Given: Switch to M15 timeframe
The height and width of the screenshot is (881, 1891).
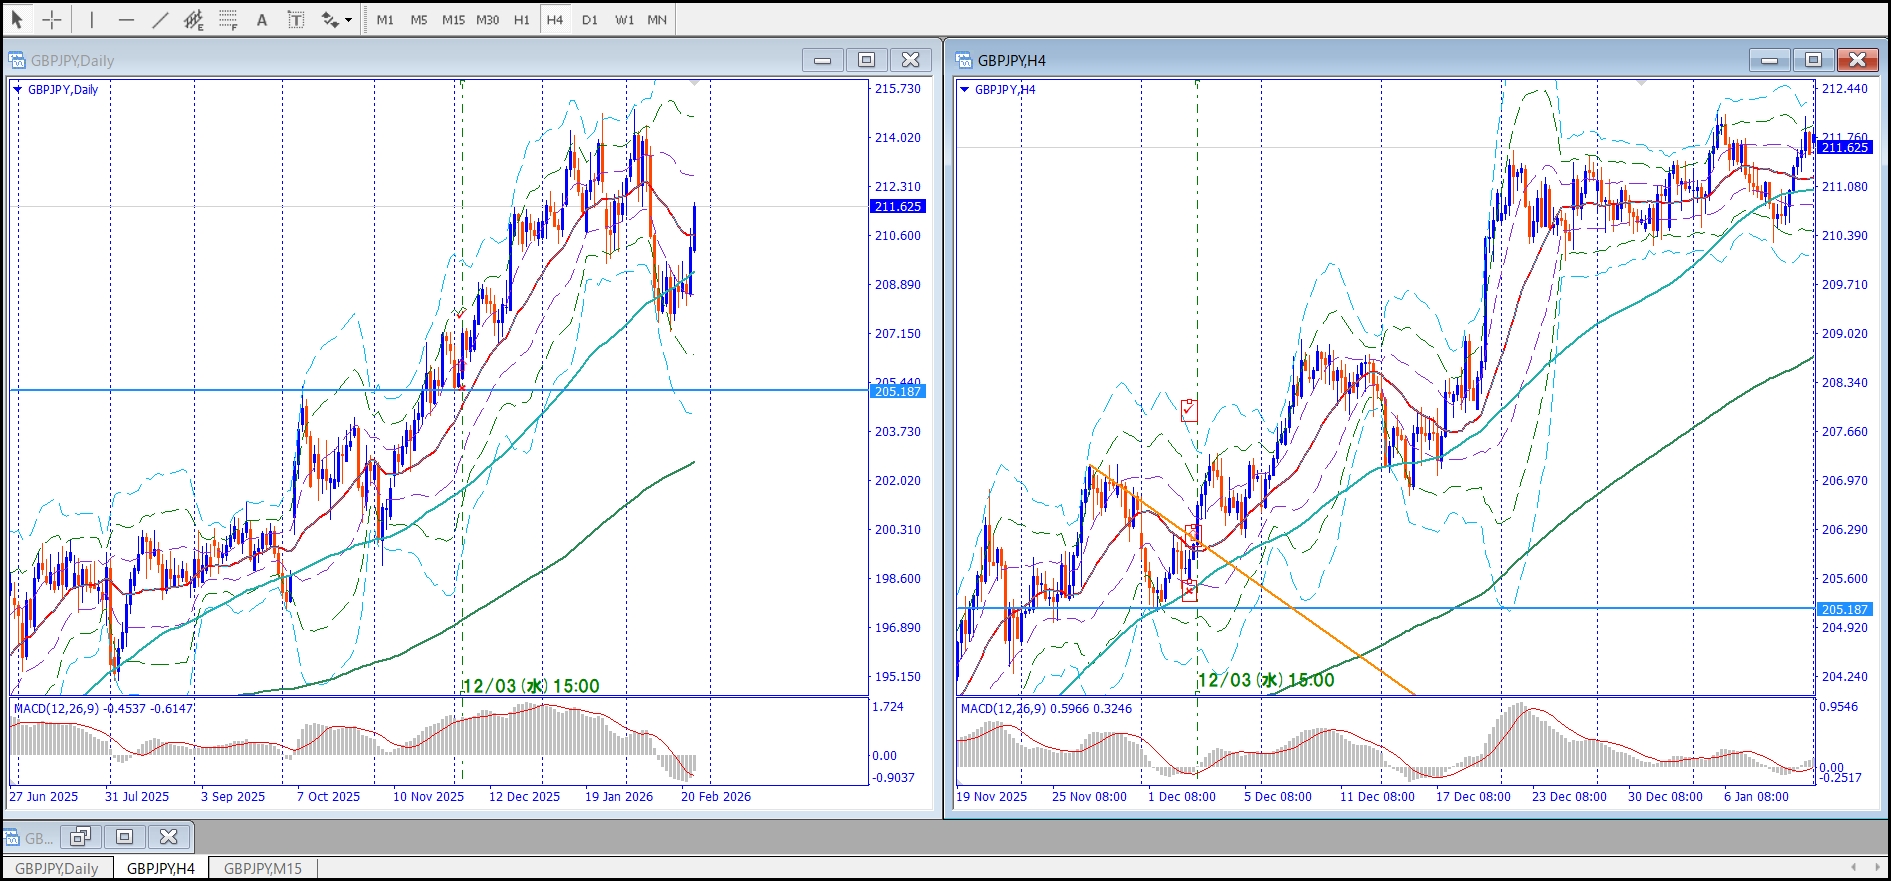Looking at the screenshot, I should 453,19.
